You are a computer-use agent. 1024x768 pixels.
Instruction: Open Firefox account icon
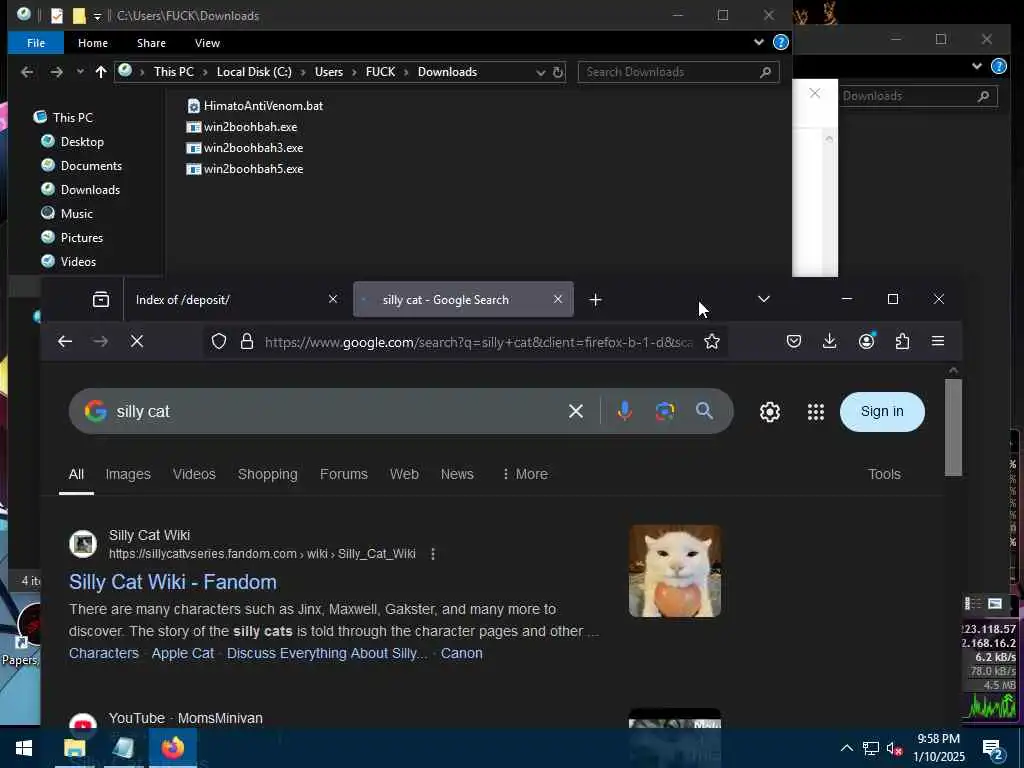click(867, 342)
